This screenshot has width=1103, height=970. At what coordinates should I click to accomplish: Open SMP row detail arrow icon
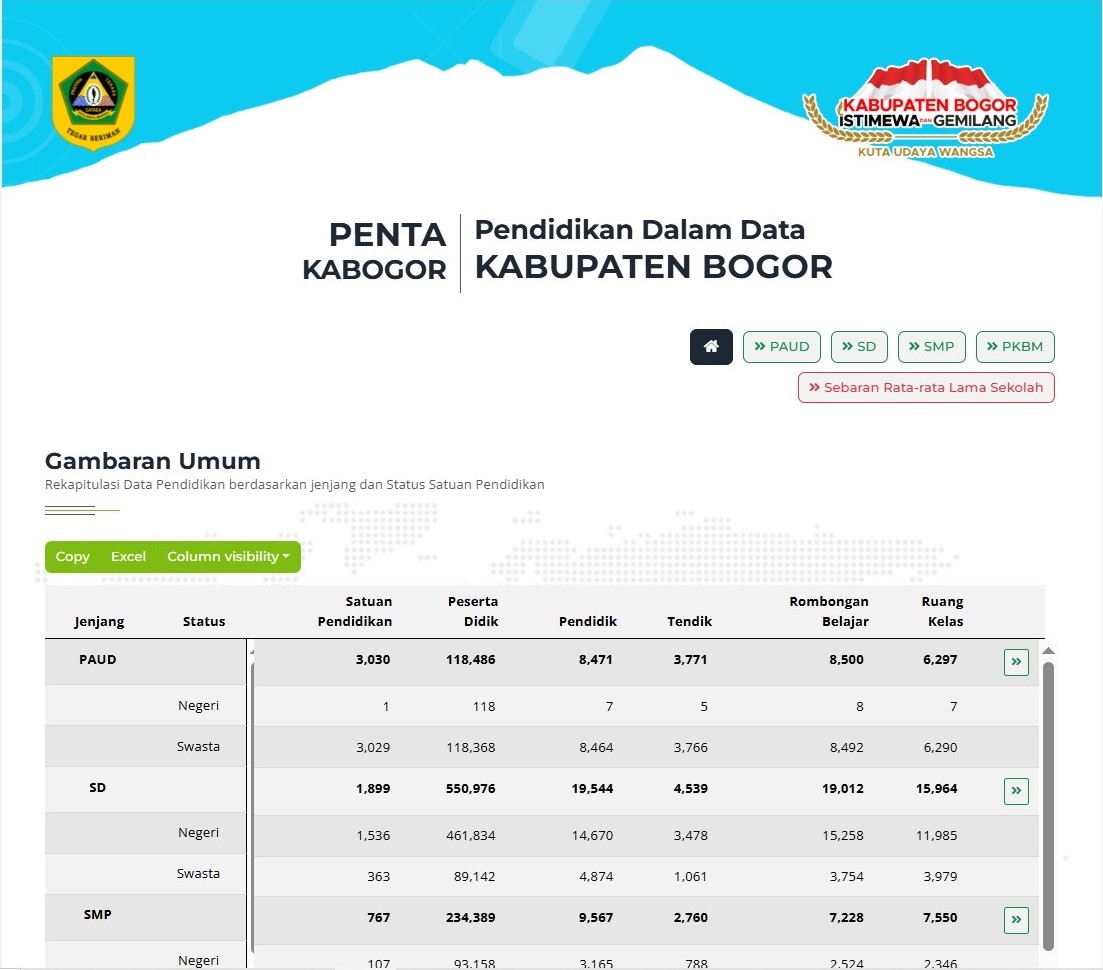1016,919
